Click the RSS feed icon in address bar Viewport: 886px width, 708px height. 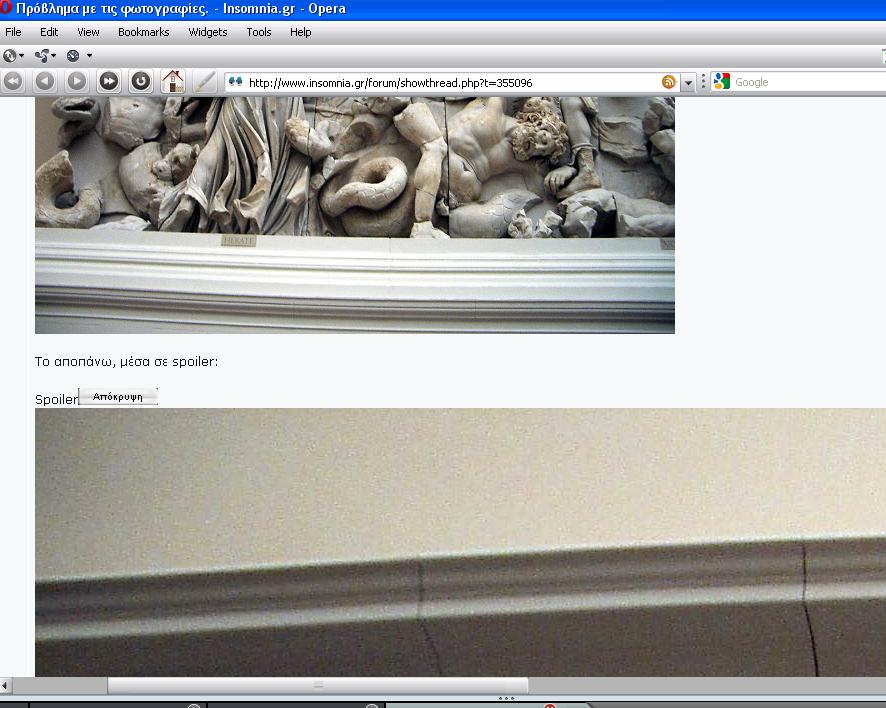668,82
